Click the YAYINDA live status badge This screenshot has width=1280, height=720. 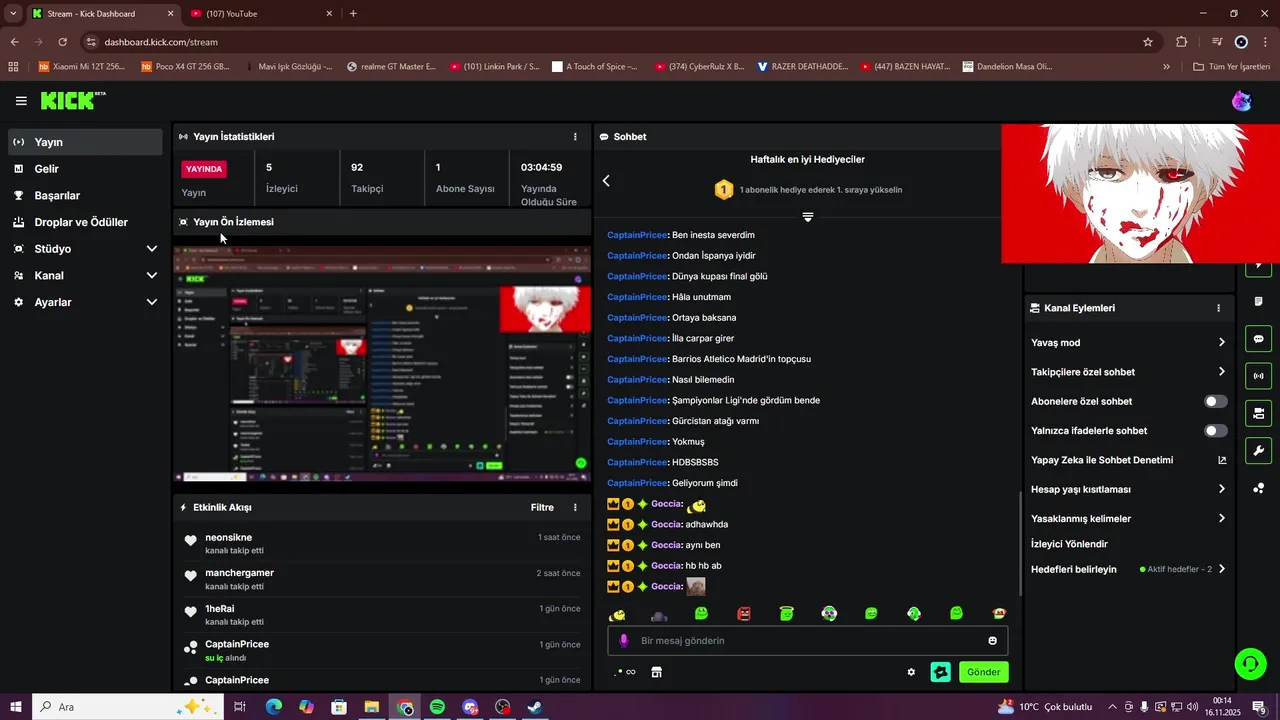(x=204, y=169)
